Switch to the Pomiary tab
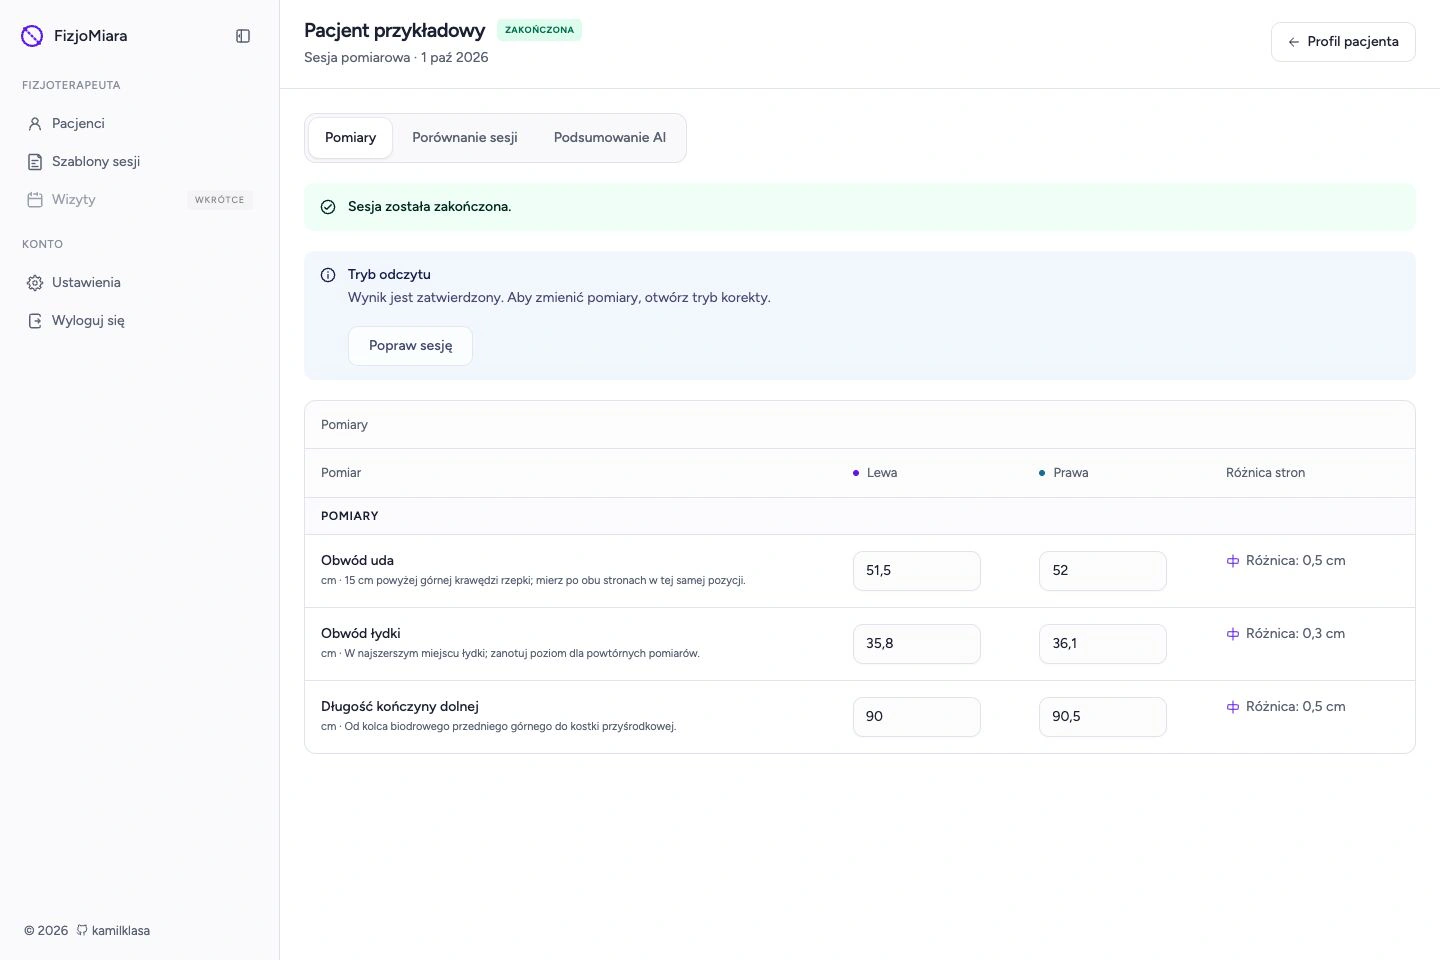This screenshot has height=960, width=1440. pos(350,138)
